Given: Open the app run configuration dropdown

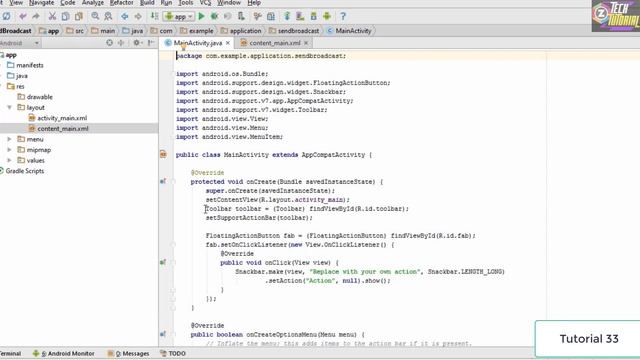Looking at the screenshot, I should 179,16.
